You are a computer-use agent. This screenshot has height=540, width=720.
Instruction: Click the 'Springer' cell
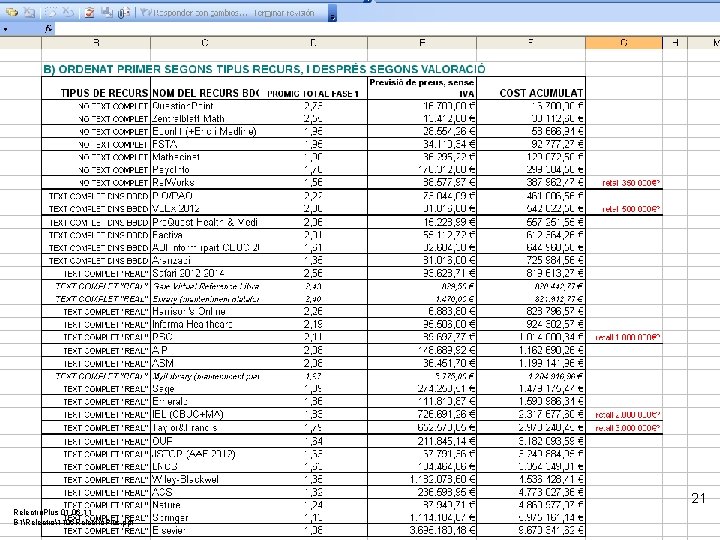205,518
